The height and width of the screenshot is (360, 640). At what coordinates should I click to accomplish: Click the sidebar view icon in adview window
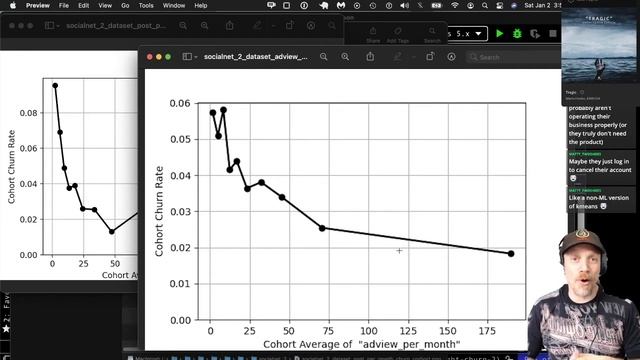coord(187,57)
